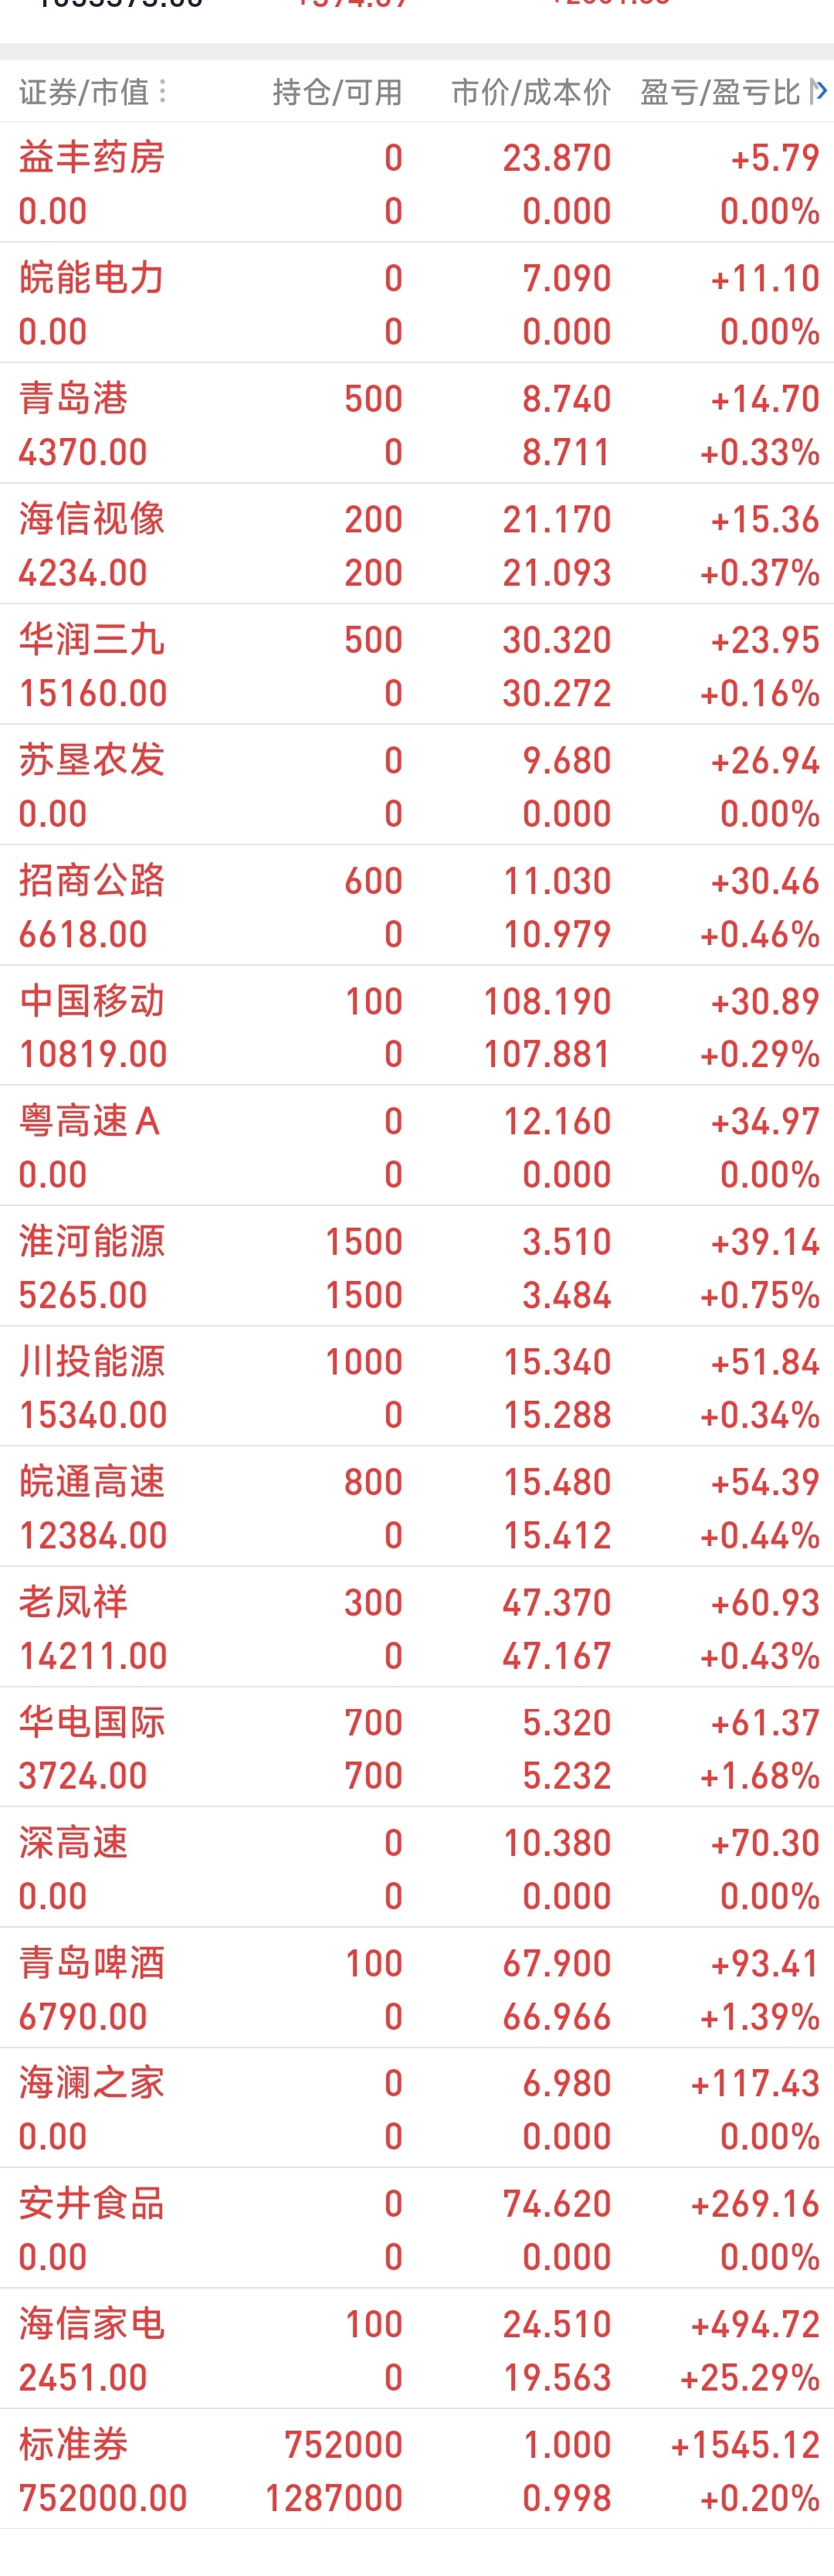This screenshot has width=834, height=2576.
Task: Open the 标准券 row
Action: click(x=417, y=2470)
